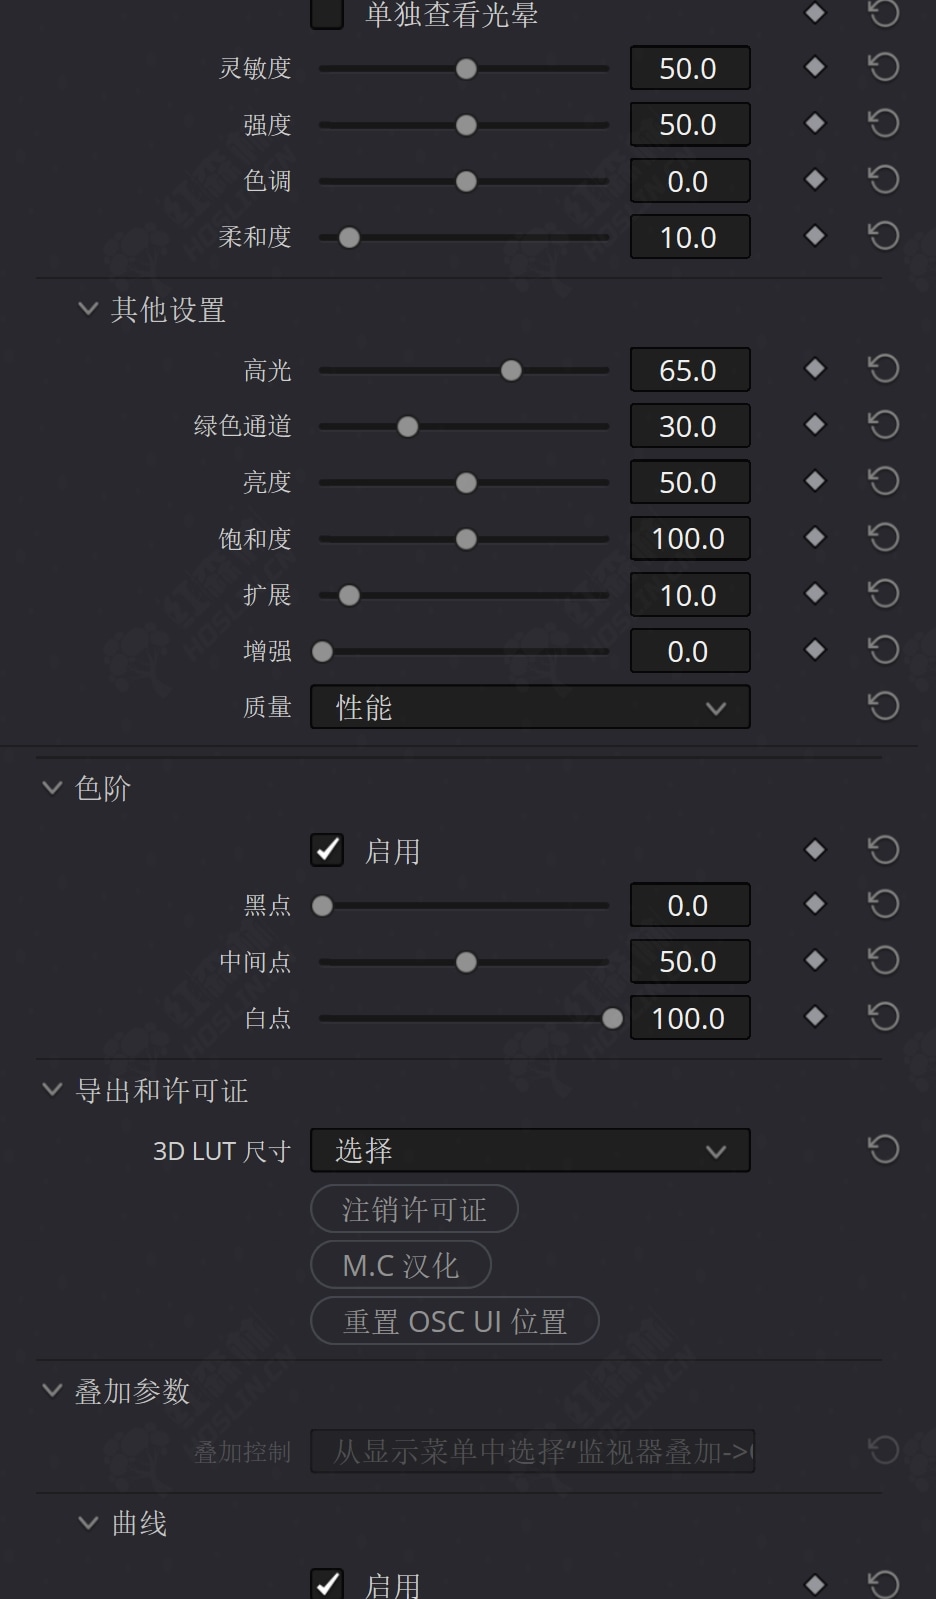Add keyframe for 白点

(x=815, y=1016)
